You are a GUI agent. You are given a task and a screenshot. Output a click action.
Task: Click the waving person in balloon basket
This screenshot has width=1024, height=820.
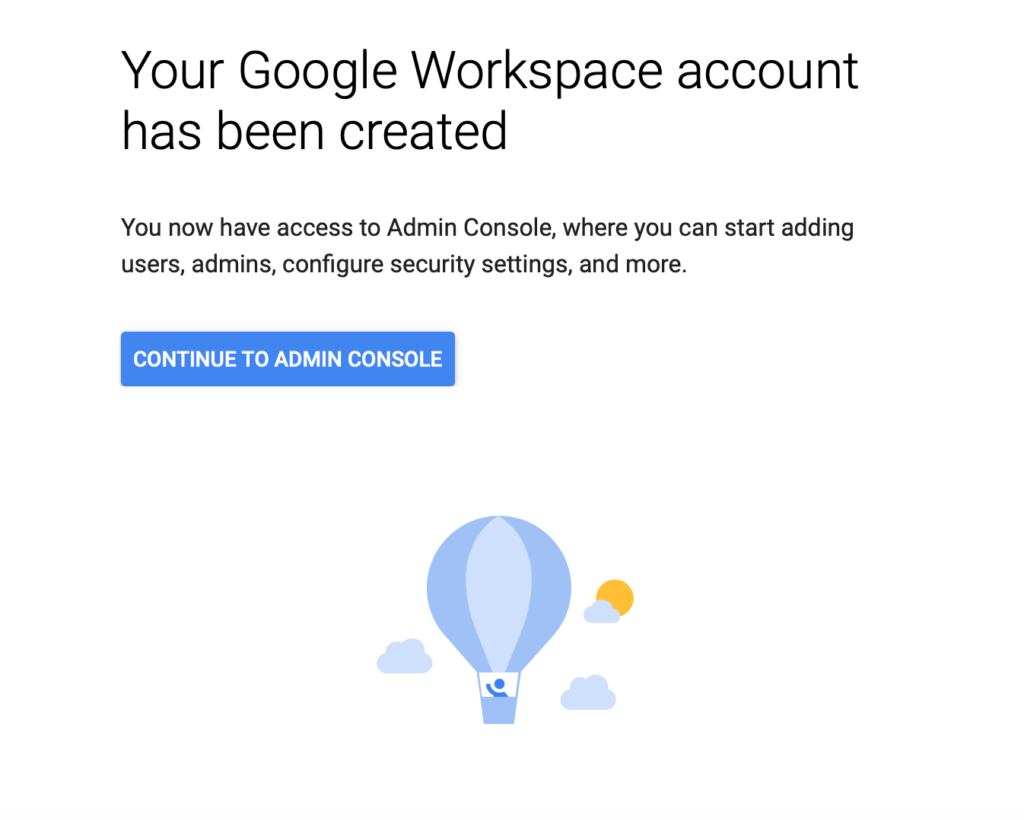coord(498,686)
